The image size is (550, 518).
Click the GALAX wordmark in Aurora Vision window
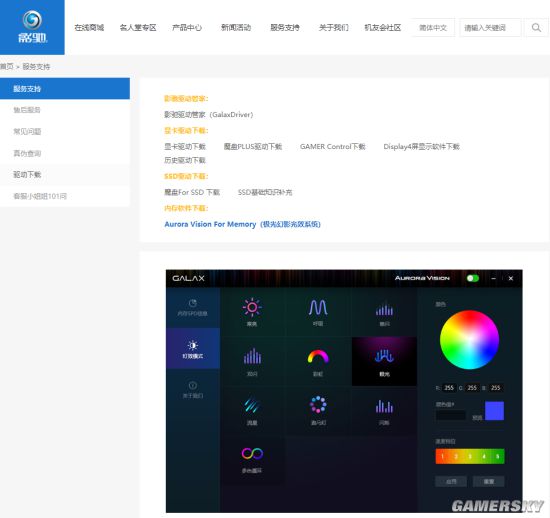188,278
